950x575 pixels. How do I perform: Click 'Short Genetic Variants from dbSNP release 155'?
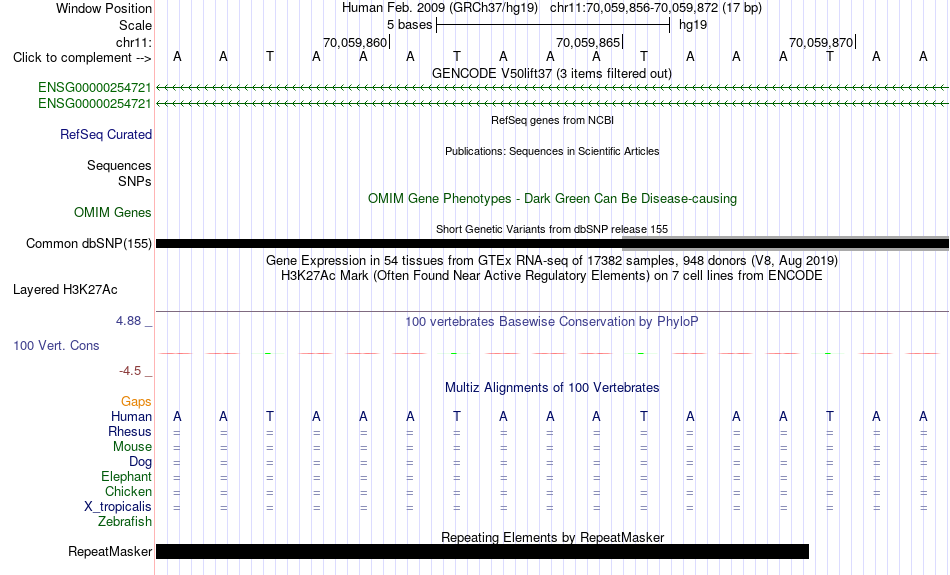pos(552,229)
